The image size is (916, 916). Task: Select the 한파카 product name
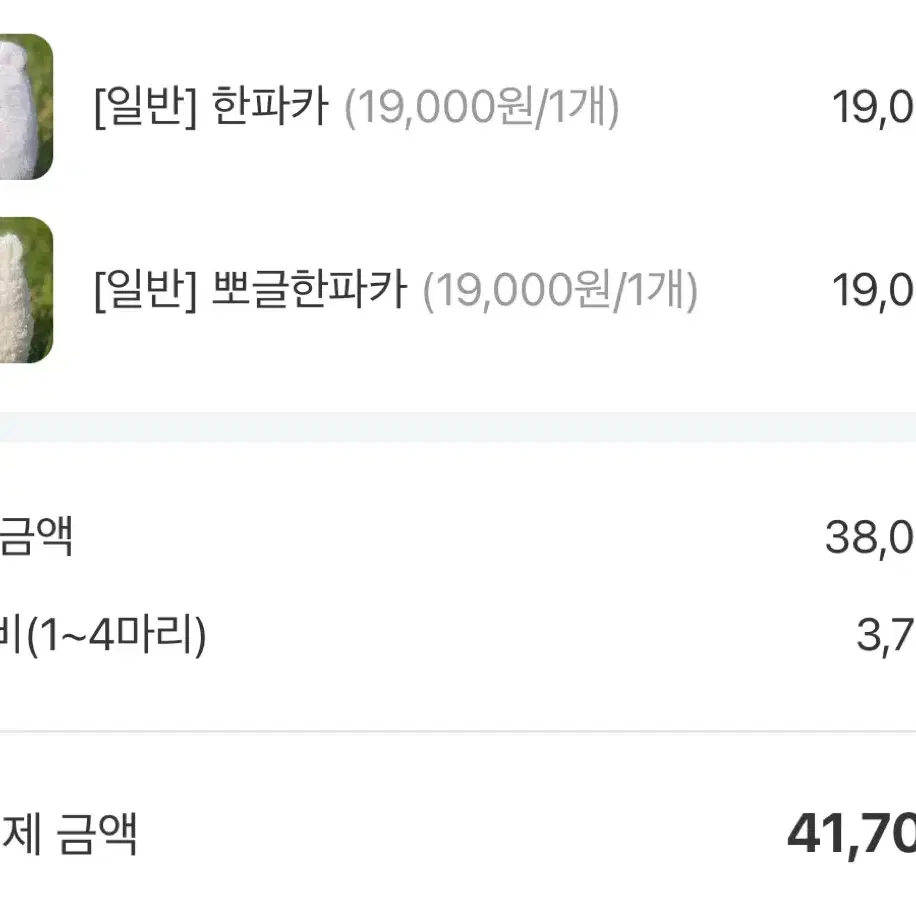[x=270, y=106]
